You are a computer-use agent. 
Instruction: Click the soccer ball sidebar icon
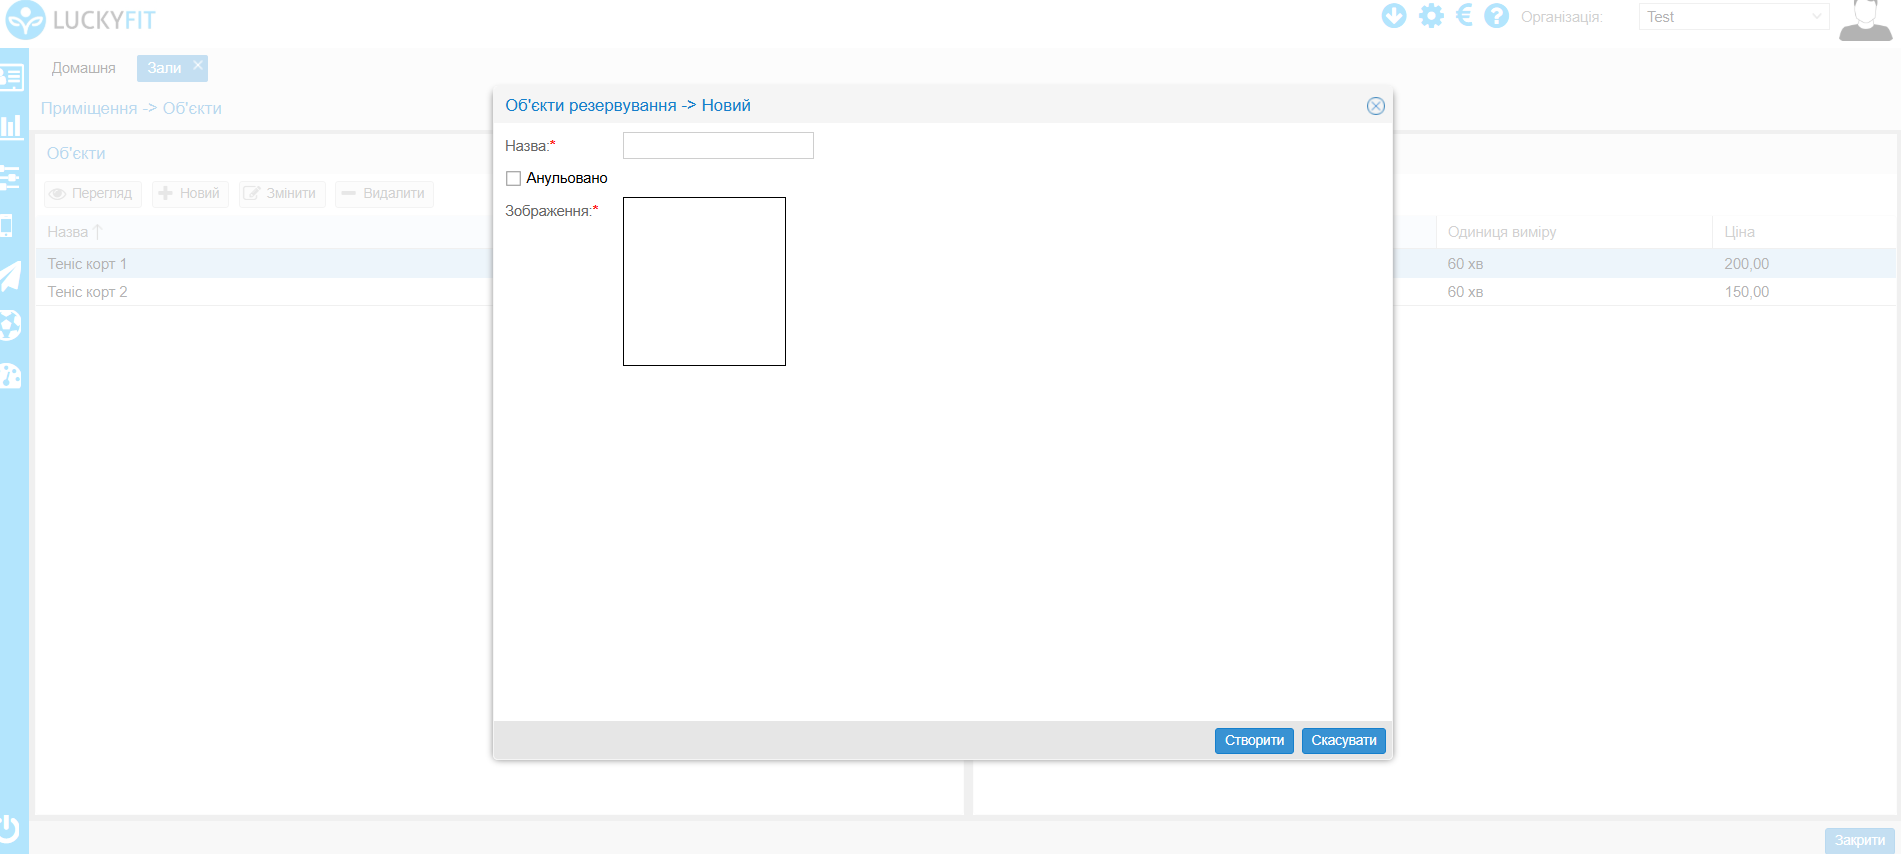pyautogui.click(x=10, y=325)
